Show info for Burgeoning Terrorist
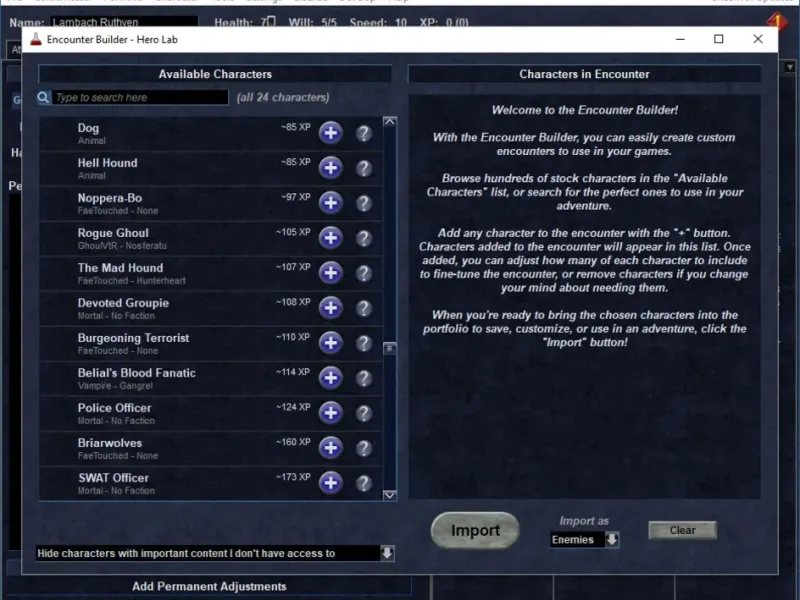Screen dimensions: 800x600 coord(364,343)
